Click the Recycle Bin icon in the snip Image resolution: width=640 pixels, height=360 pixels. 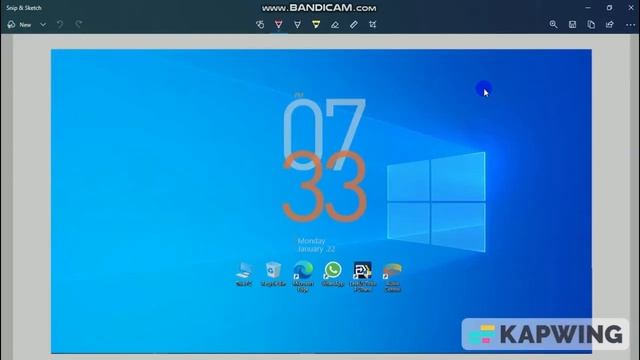[273, 274]
